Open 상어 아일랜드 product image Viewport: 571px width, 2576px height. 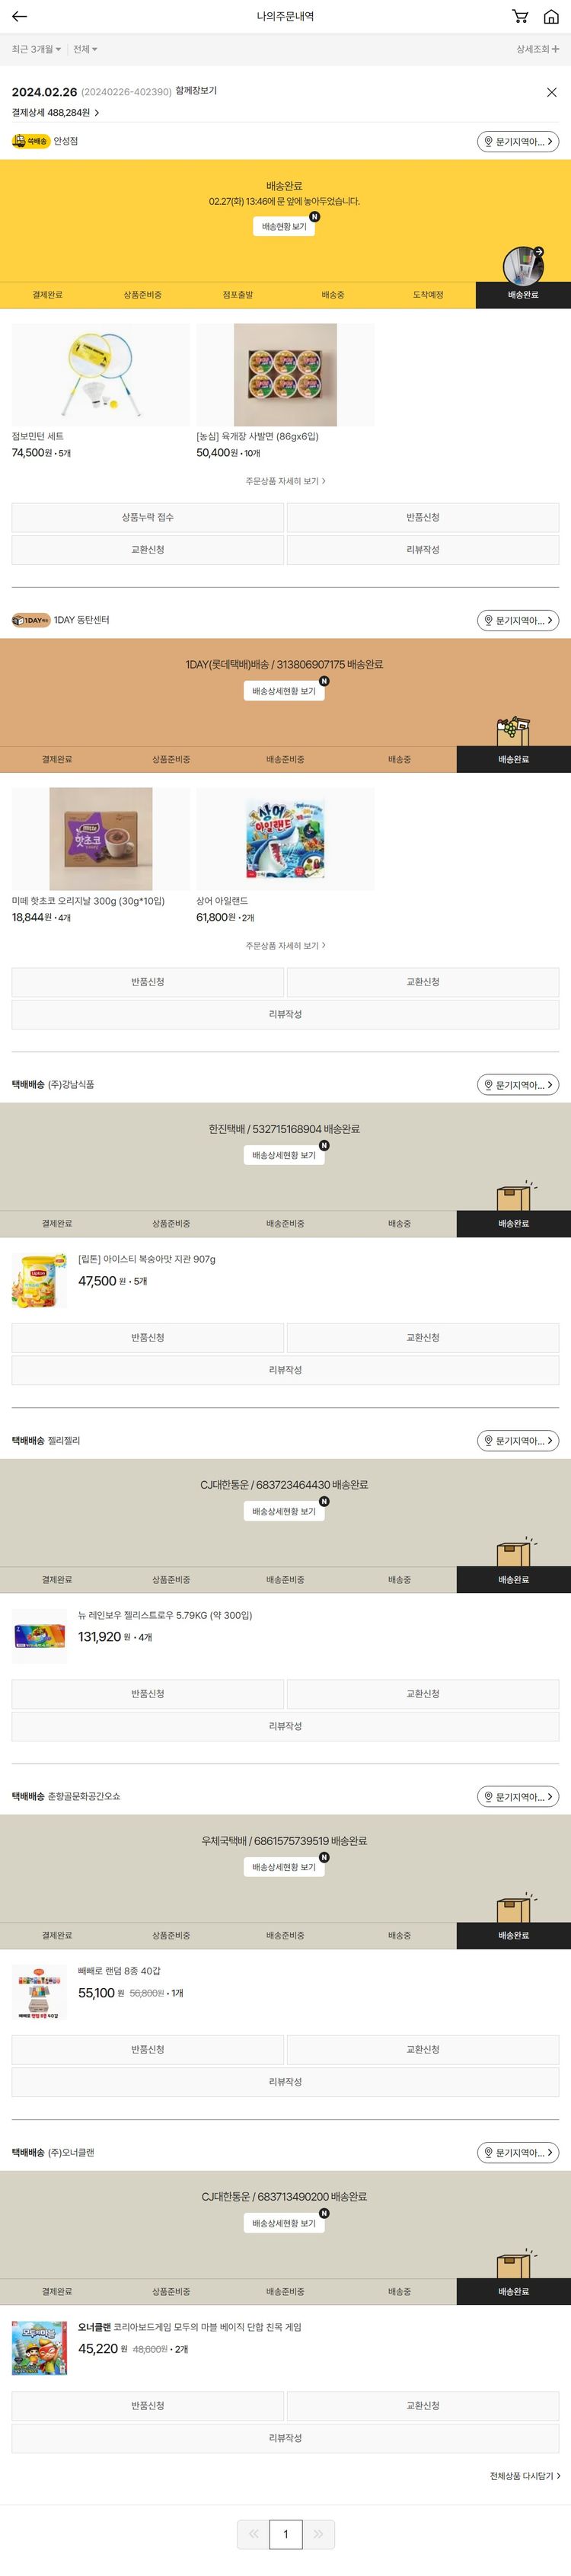(285, 839)
